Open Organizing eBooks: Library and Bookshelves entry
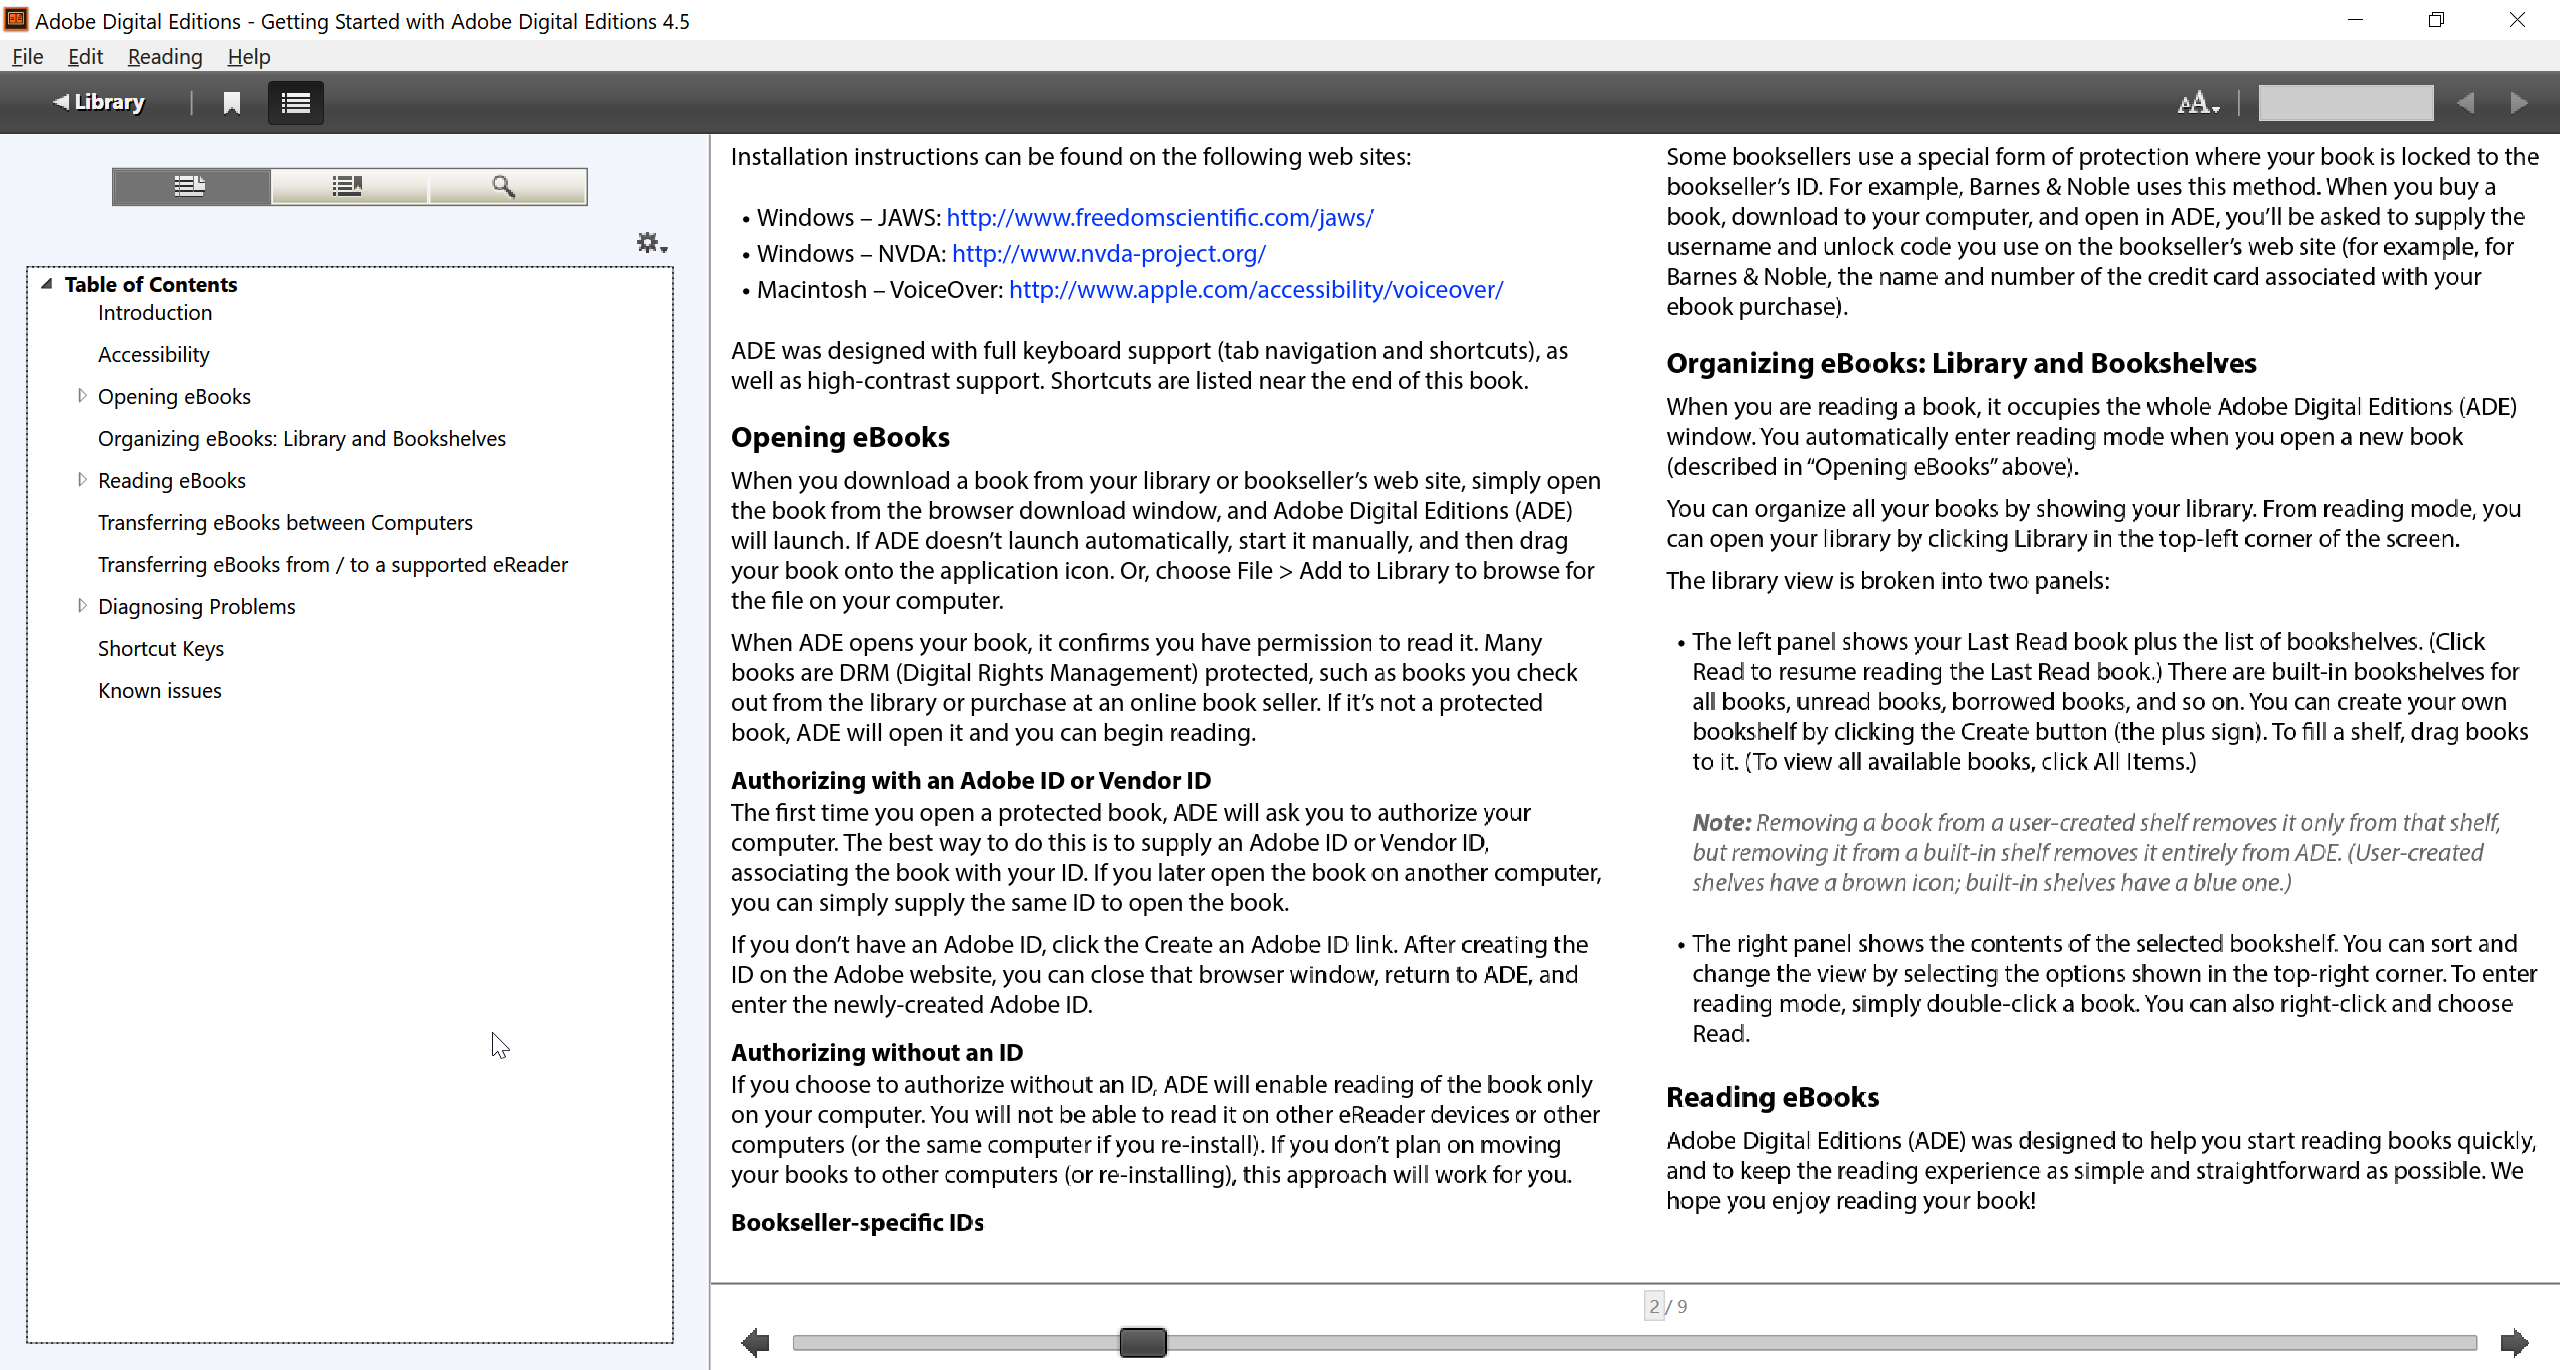The image size is (2560, 1370). [302, 439]
